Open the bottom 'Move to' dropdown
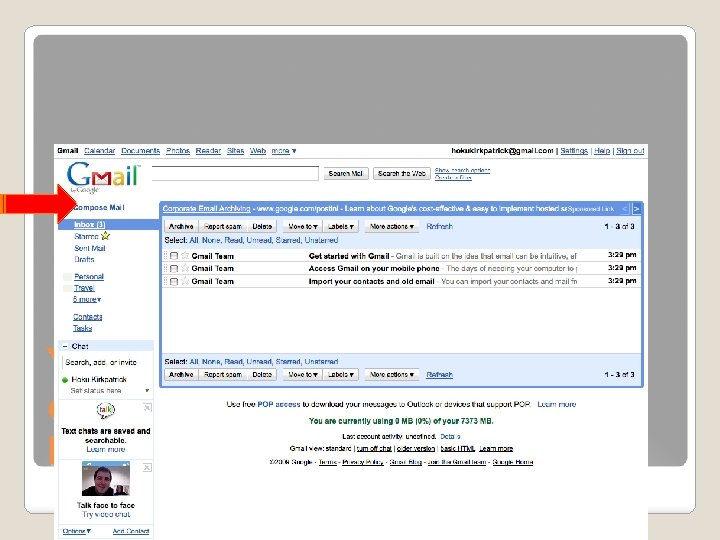Image resolution: width=720 pixels, height=540 pixels. pyautogui.click(x=303, y=375)
